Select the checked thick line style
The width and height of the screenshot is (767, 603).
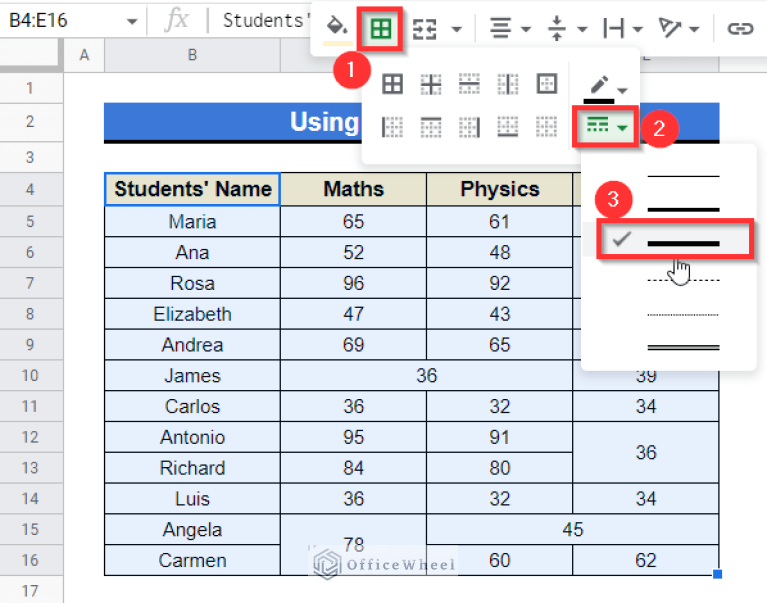[x=683, y=242]
